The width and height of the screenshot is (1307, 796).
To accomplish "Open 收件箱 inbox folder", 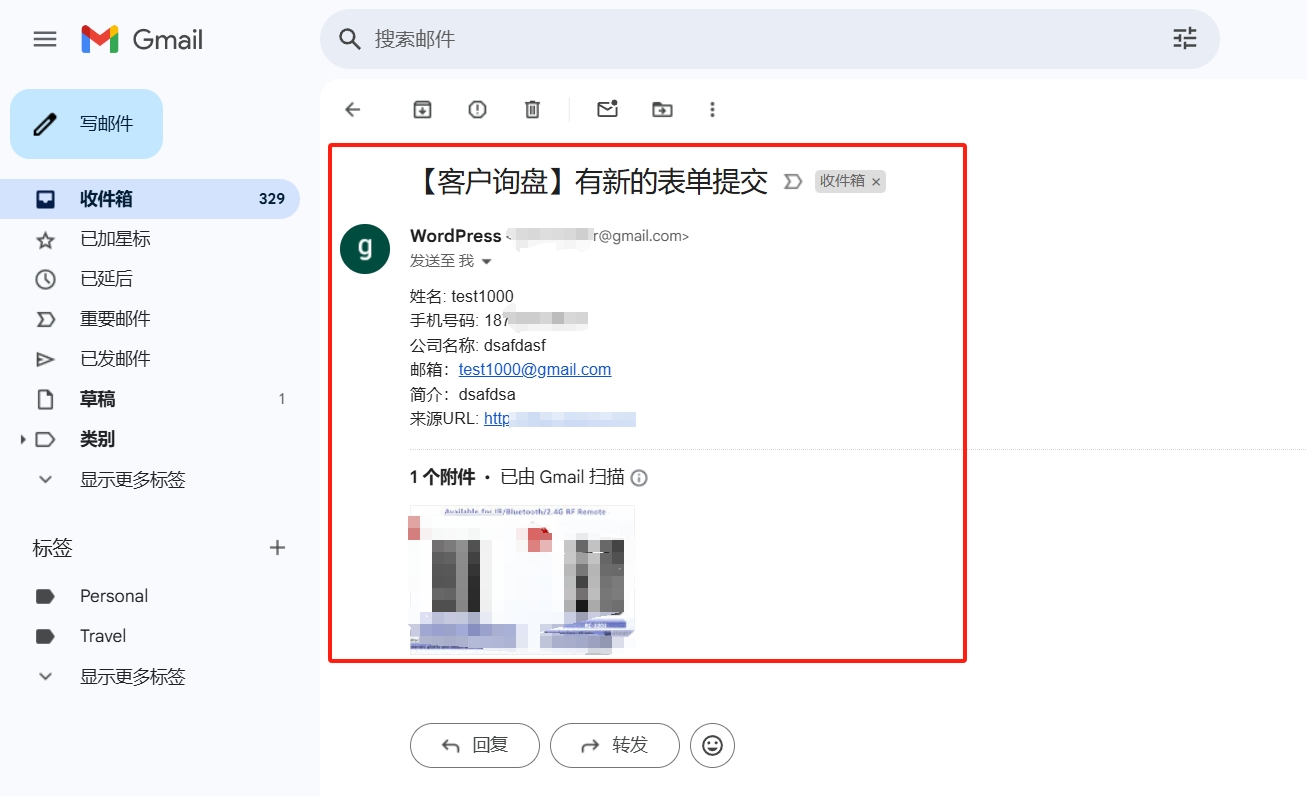I will 150,199.
